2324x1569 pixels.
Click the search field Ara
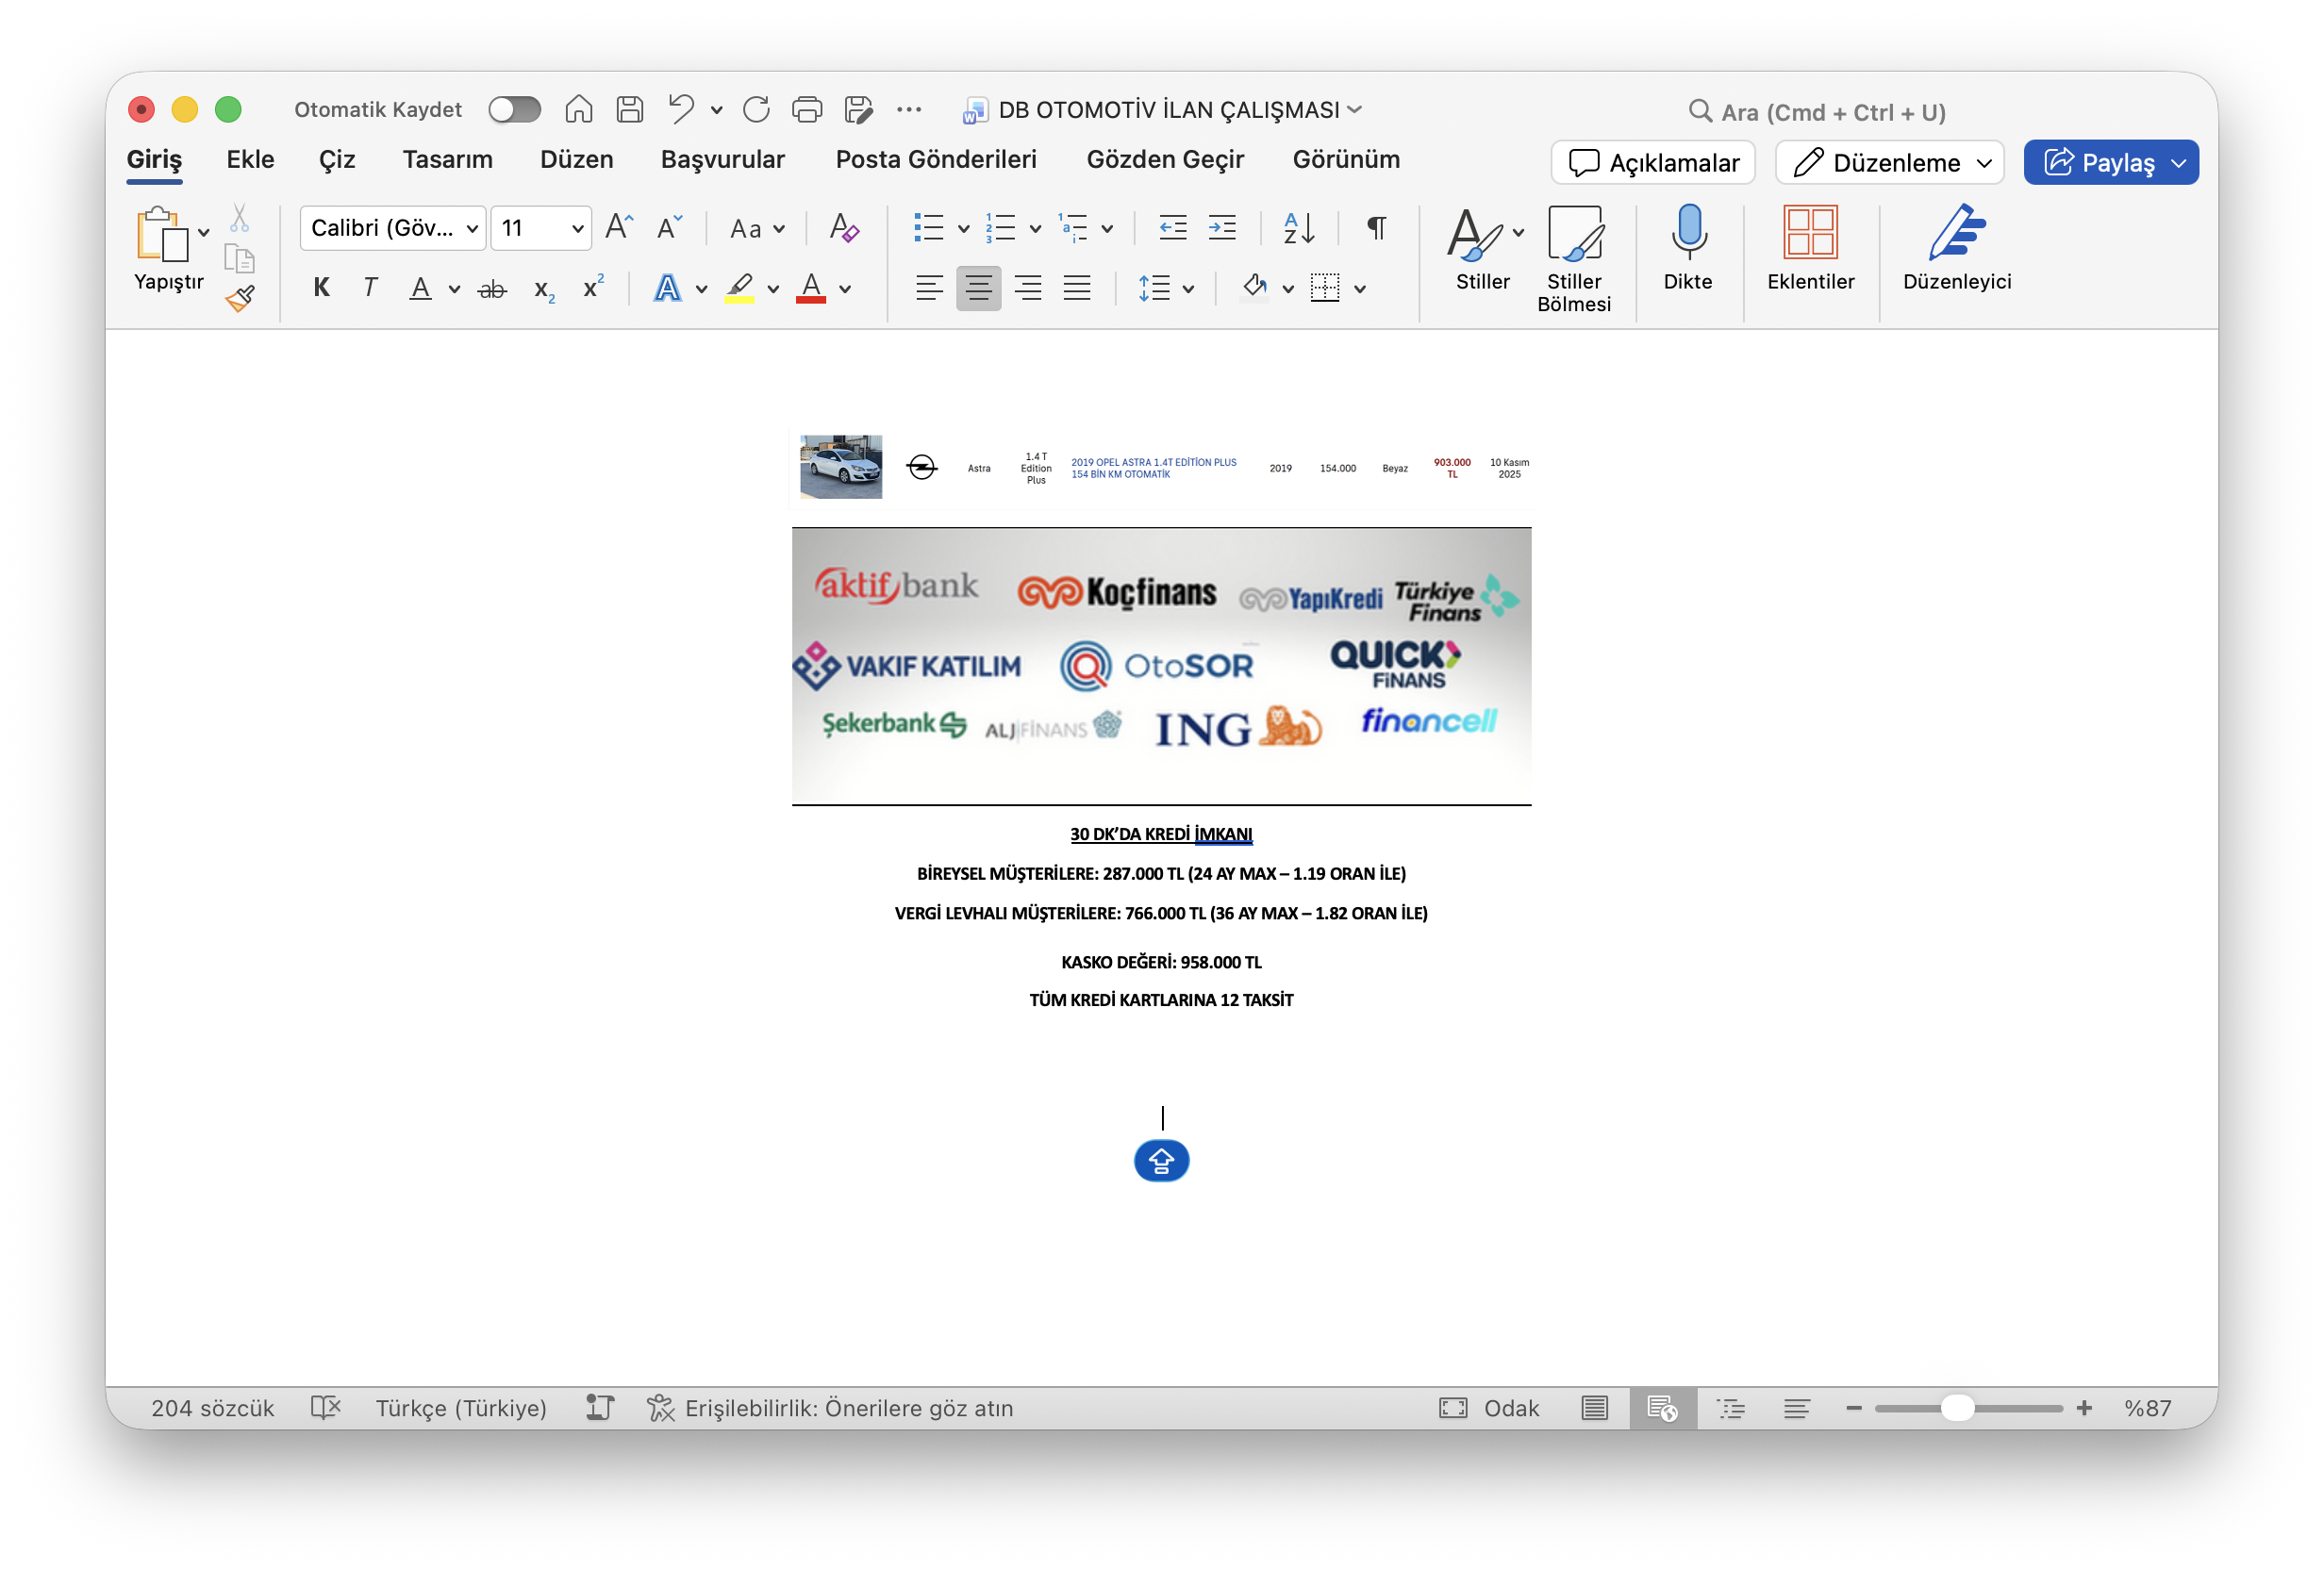[x=1819, y=112]
